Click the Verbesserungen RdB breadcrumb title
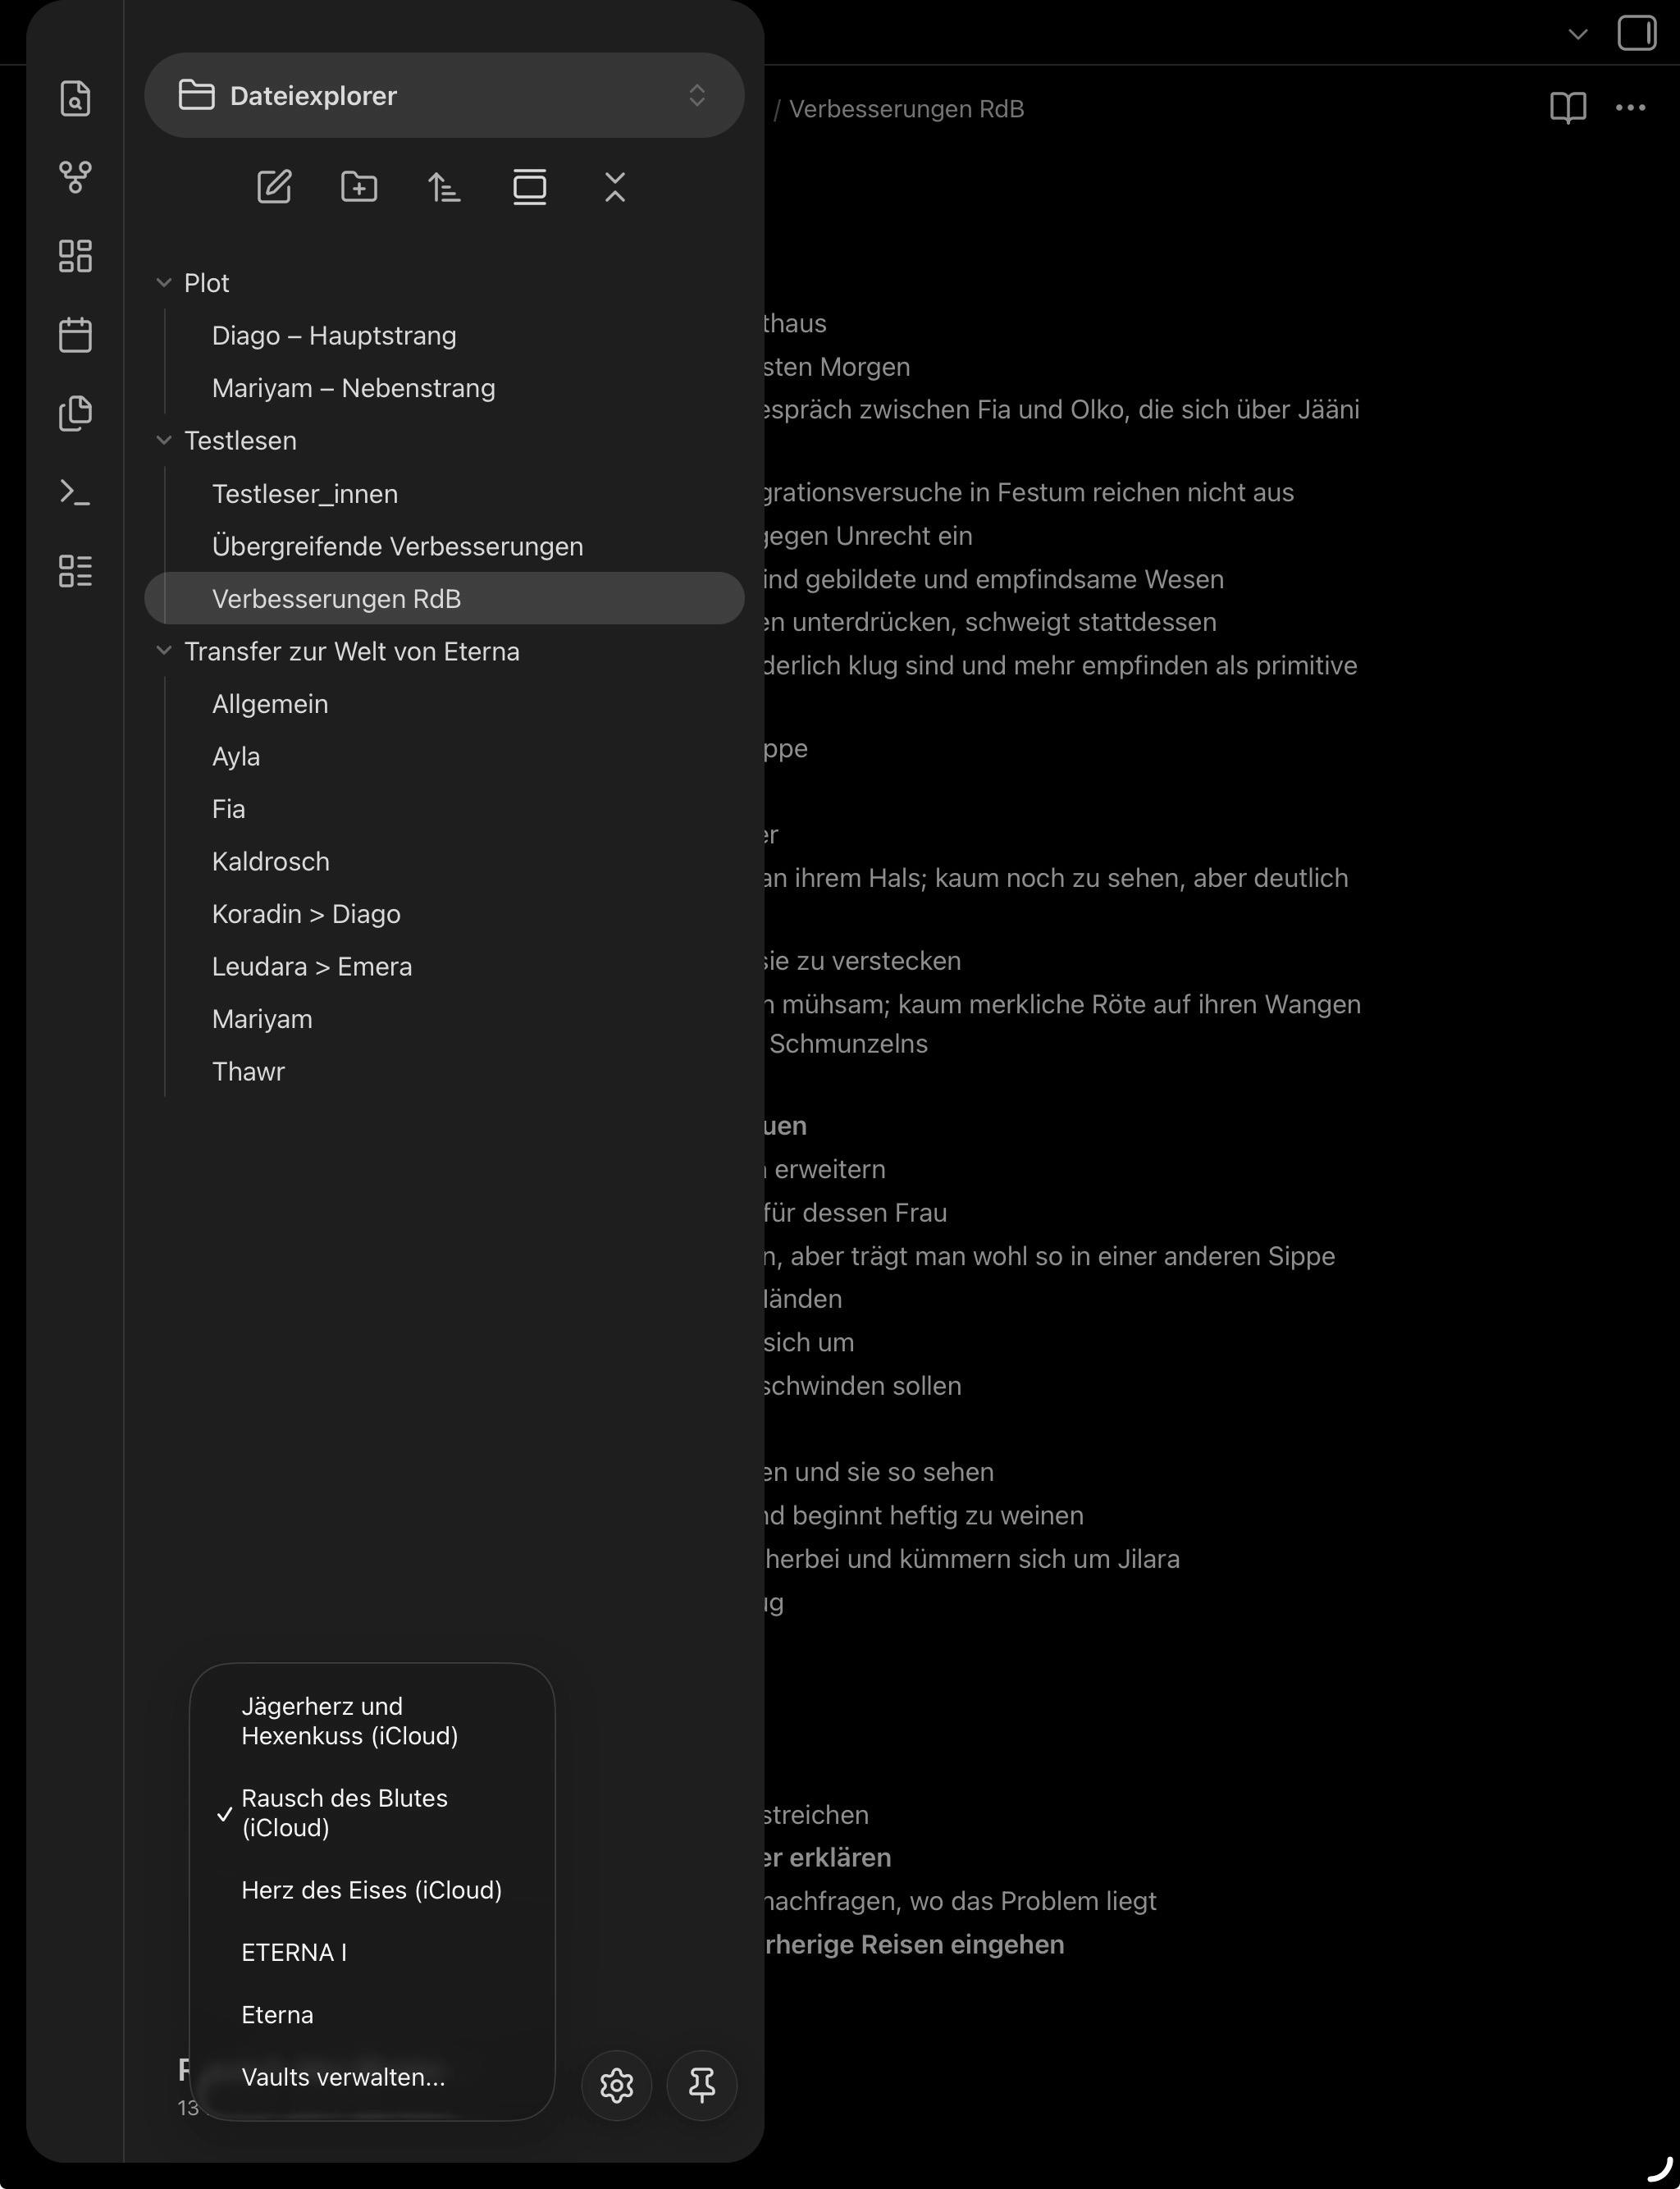The width and height of the screenshot is (1680, 2189). [906, 108]
